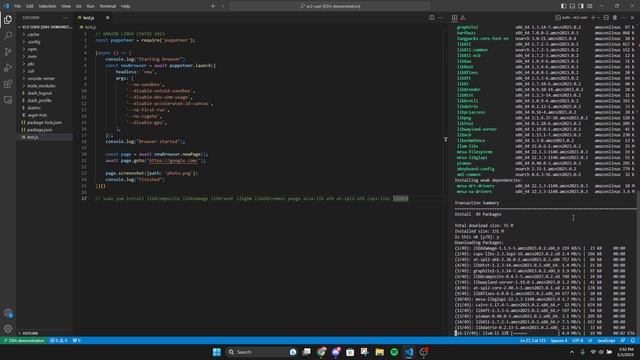Click the notifications bell in status bar

click(632, 340)
